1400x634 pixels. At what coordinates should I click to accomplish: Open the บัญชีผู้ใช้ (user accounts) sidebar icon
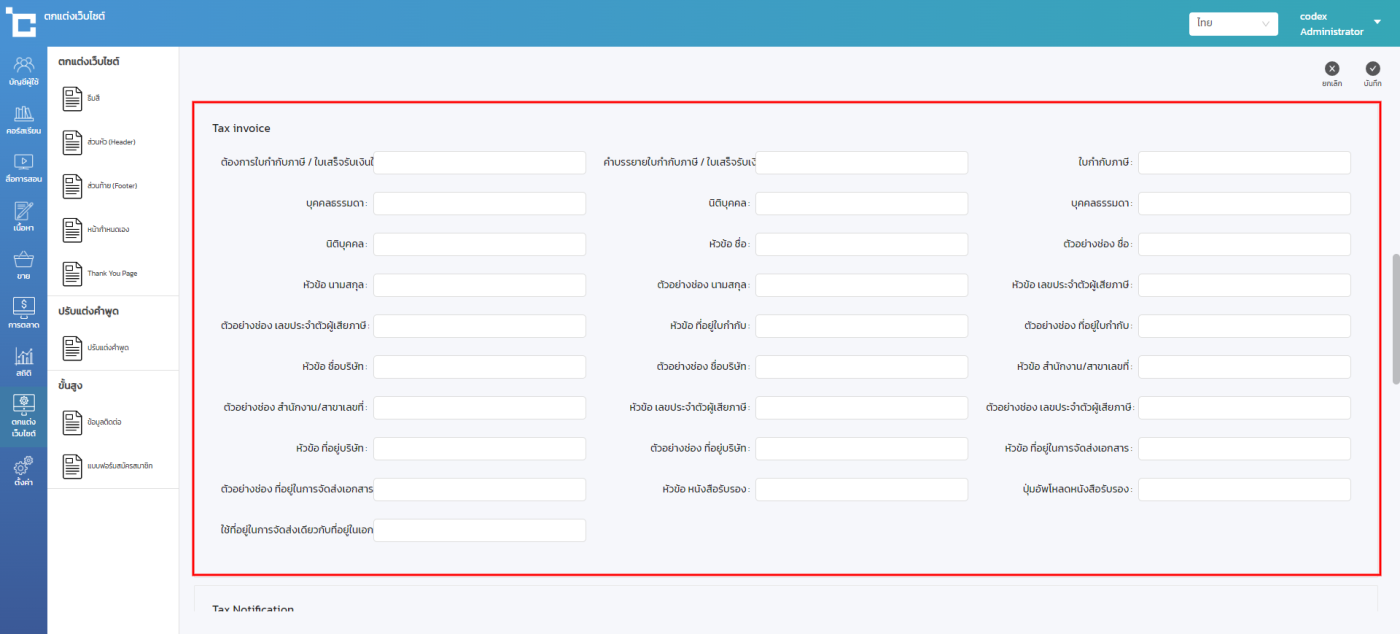tap(23, 70)
